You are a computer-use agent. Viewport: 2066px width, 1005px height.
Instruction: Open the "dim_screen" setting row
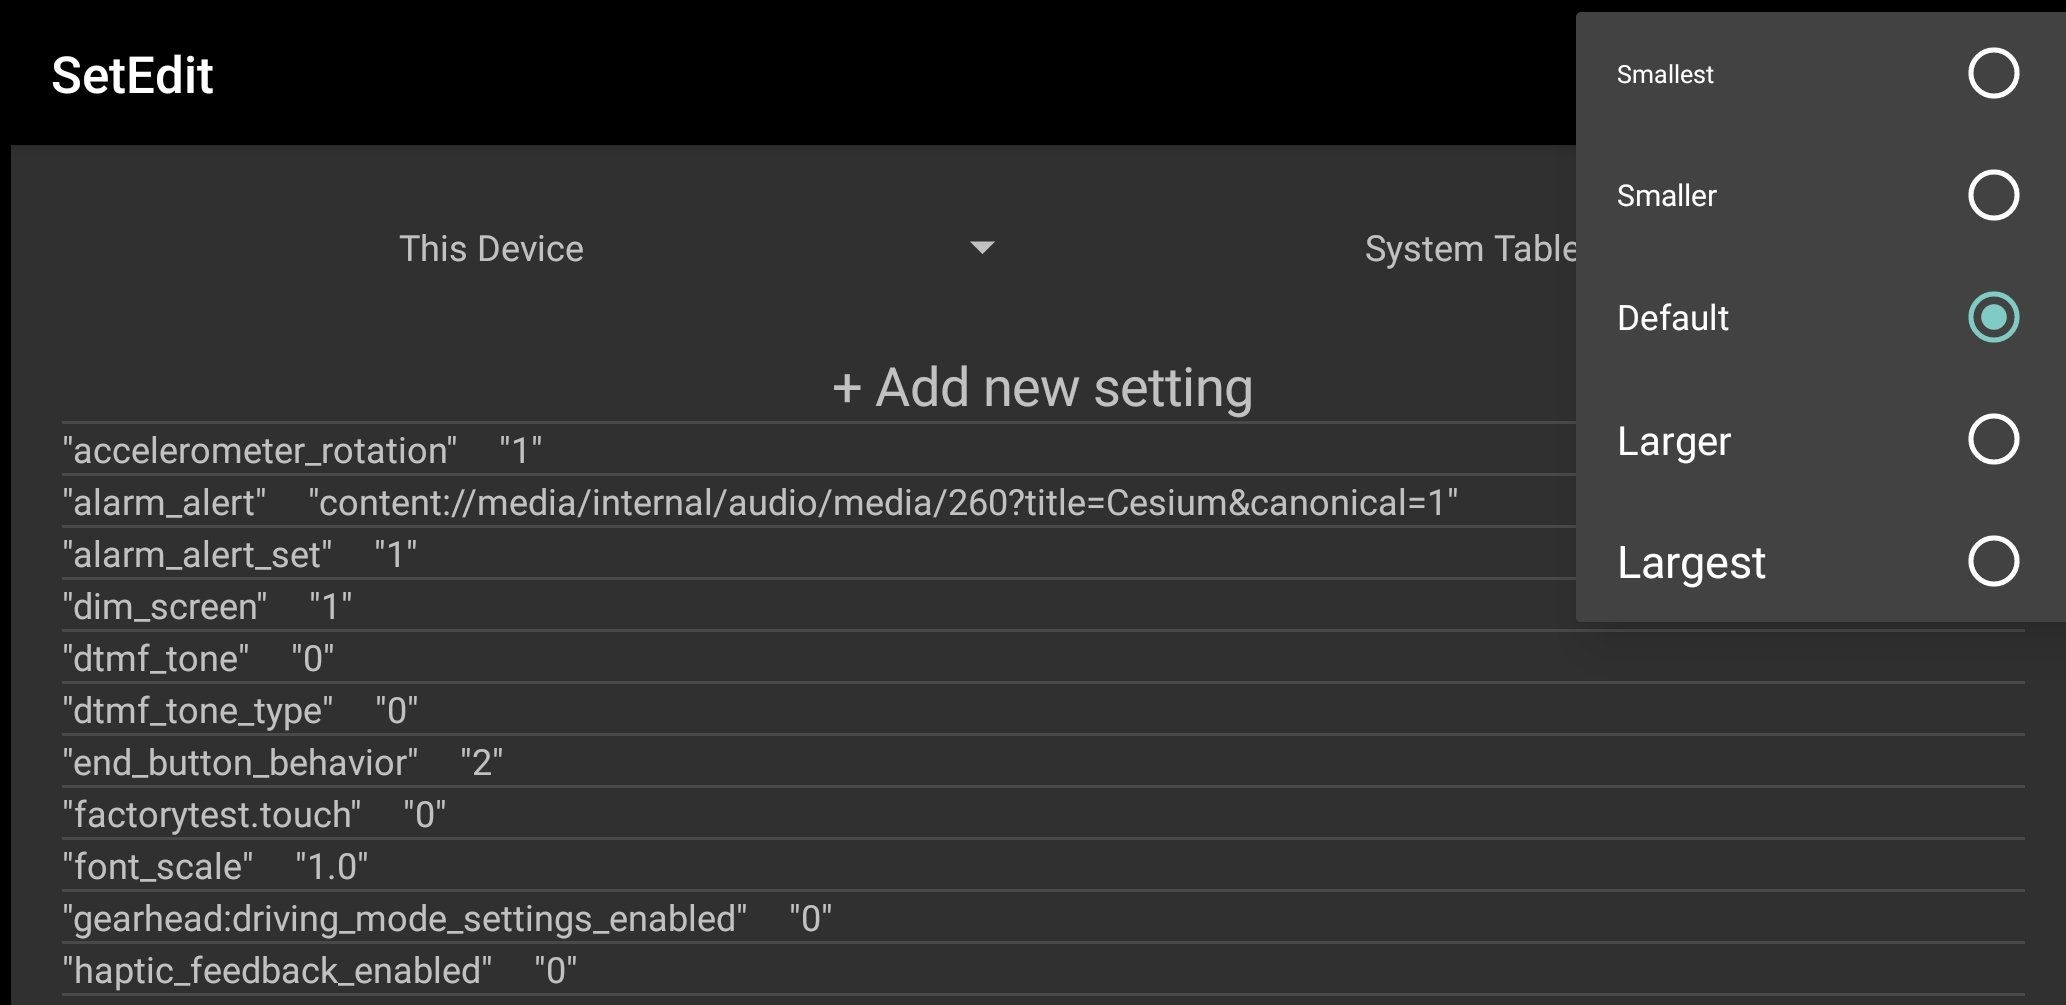pyautogui.click(x=1043, y=605)
